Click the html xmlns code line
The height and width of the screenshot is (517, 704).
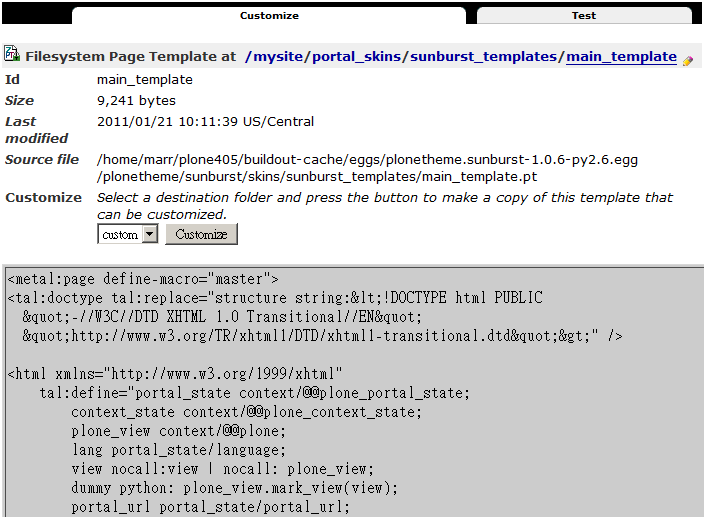(x=175, y=374)
